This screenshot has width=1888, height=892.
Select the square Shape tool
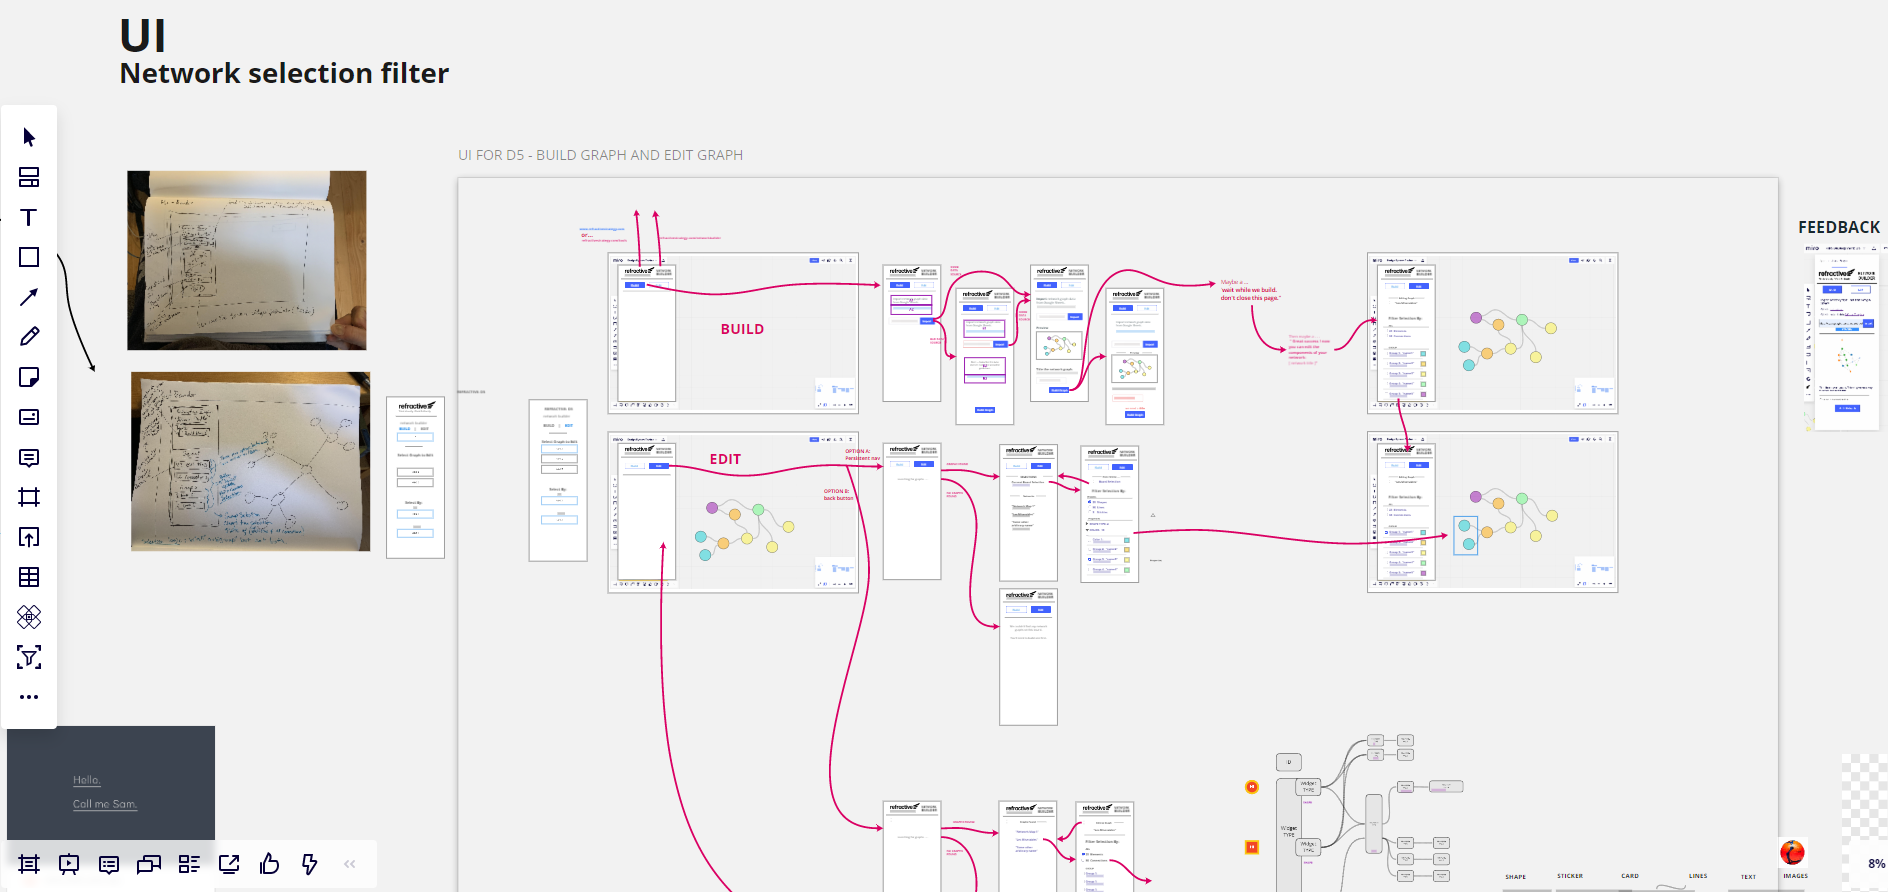pos(29,257)
